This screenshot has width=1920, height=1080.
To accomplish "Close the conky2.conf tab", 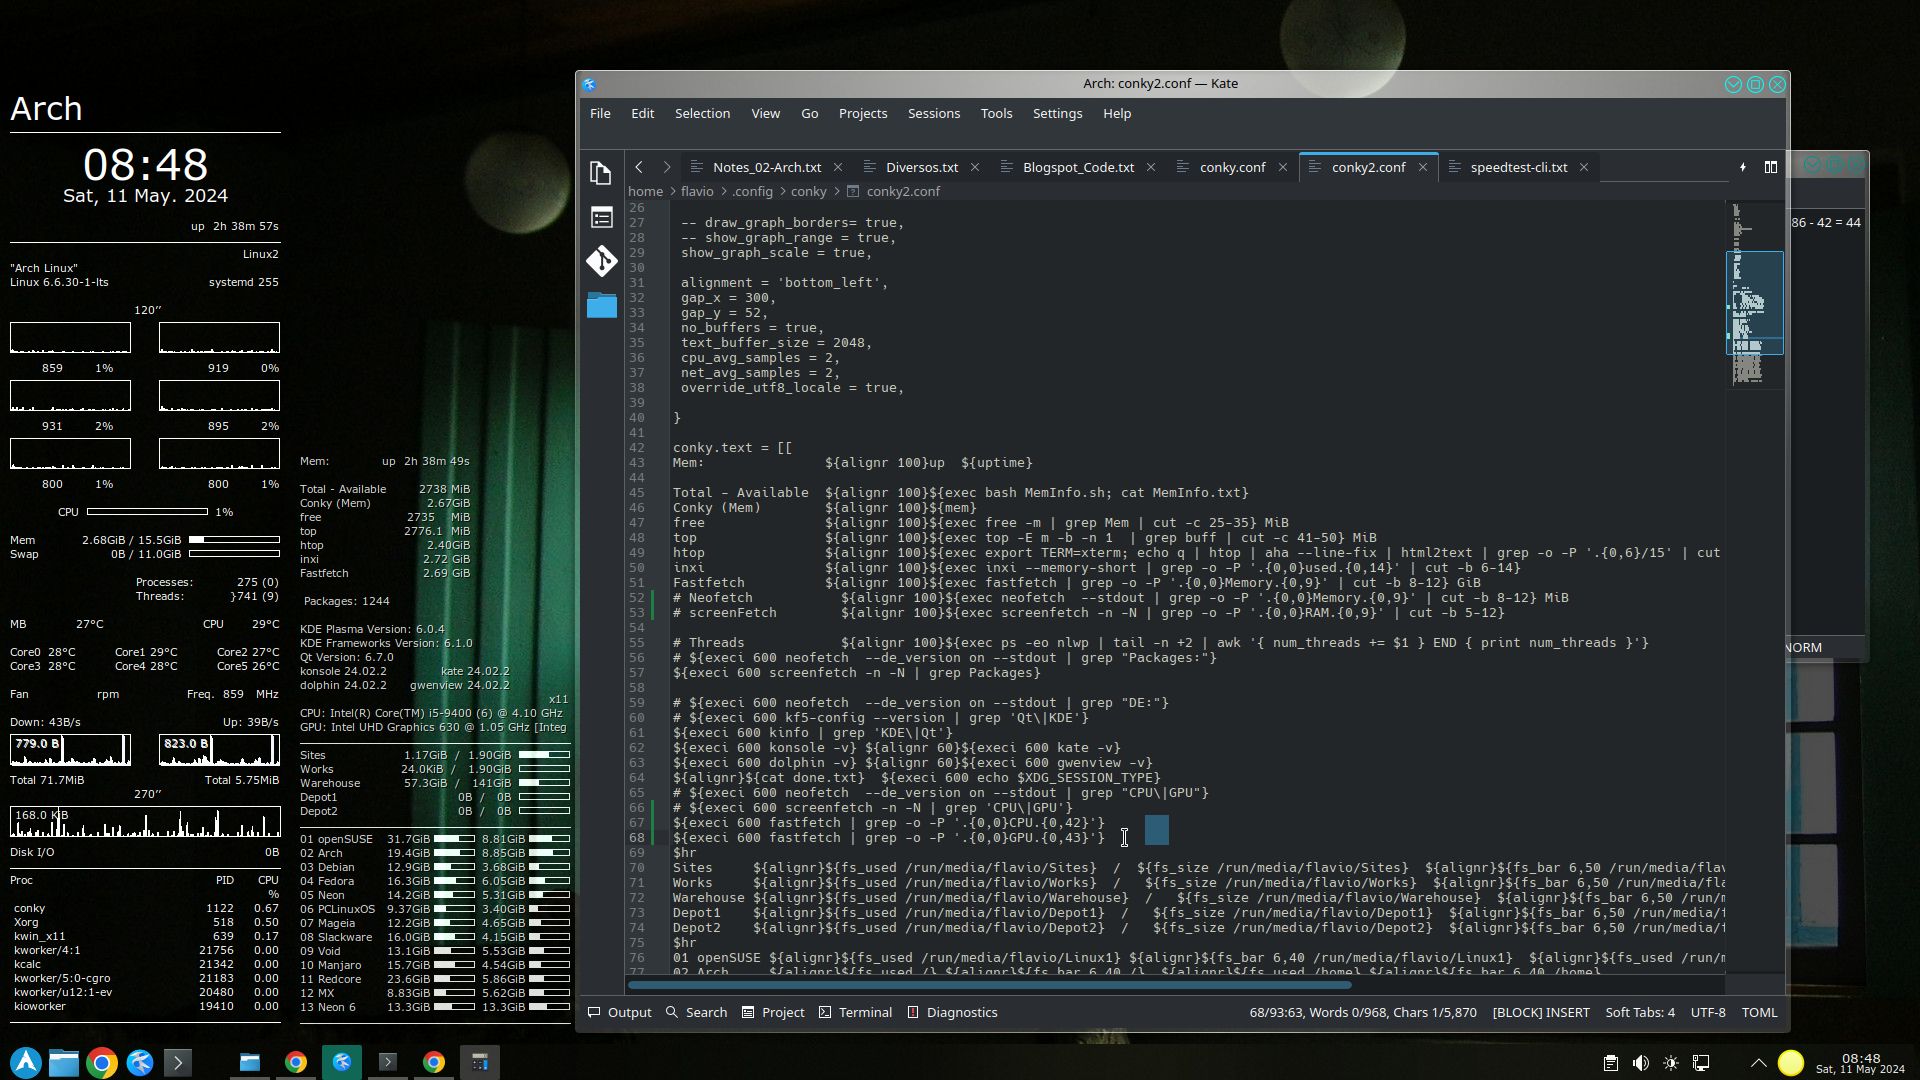I will 1423,167.
